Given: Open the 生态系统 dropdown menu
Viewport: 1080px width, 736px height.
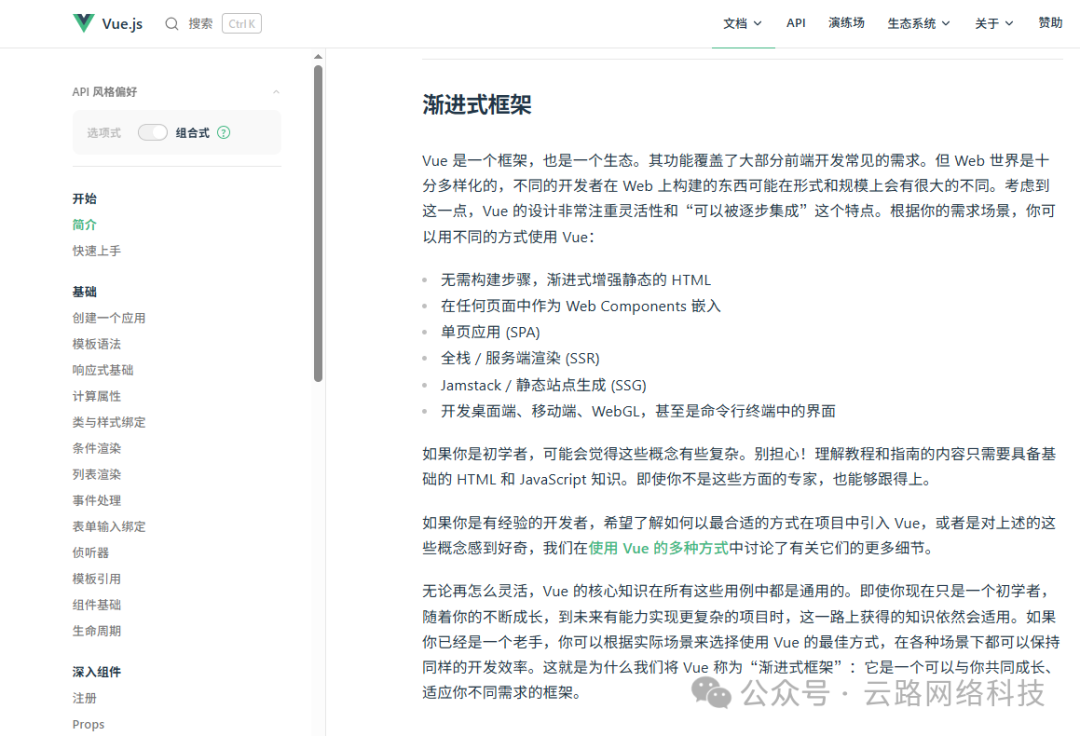Looking at the screenshot, I should pyautogui.click(x=919, y=23).
